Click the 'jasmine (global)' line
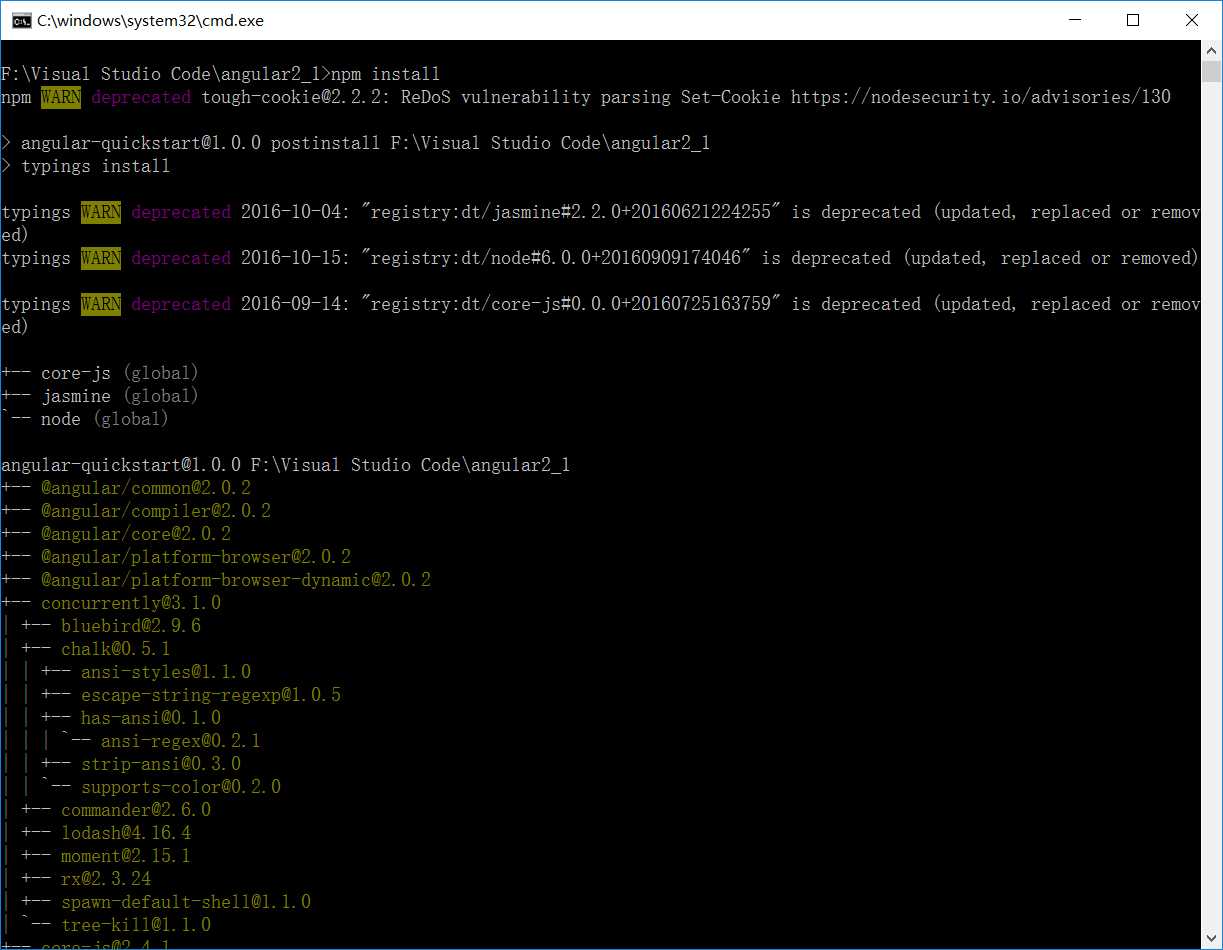Viewport: 1223px width, 950px height. click(120, 396)
